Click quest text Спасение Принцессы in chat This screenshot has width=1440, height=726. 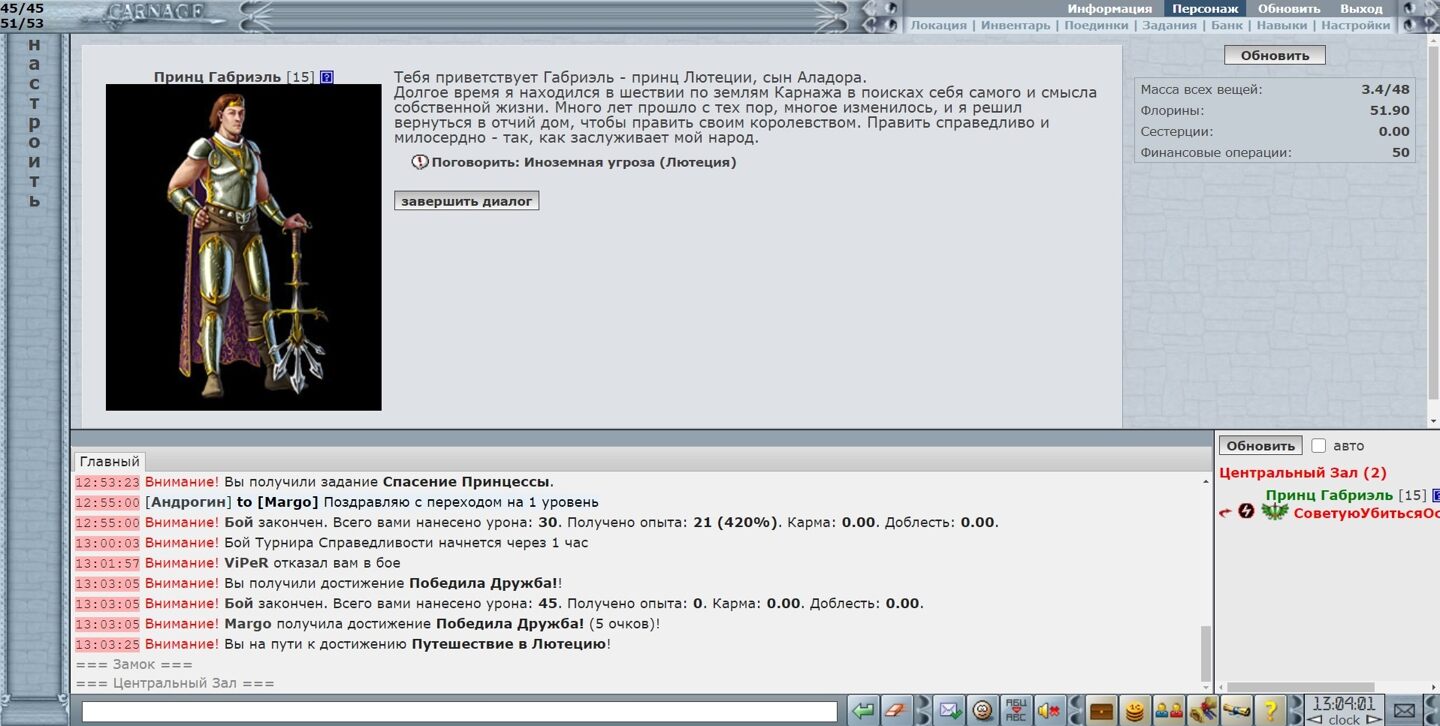coord(466,482)
